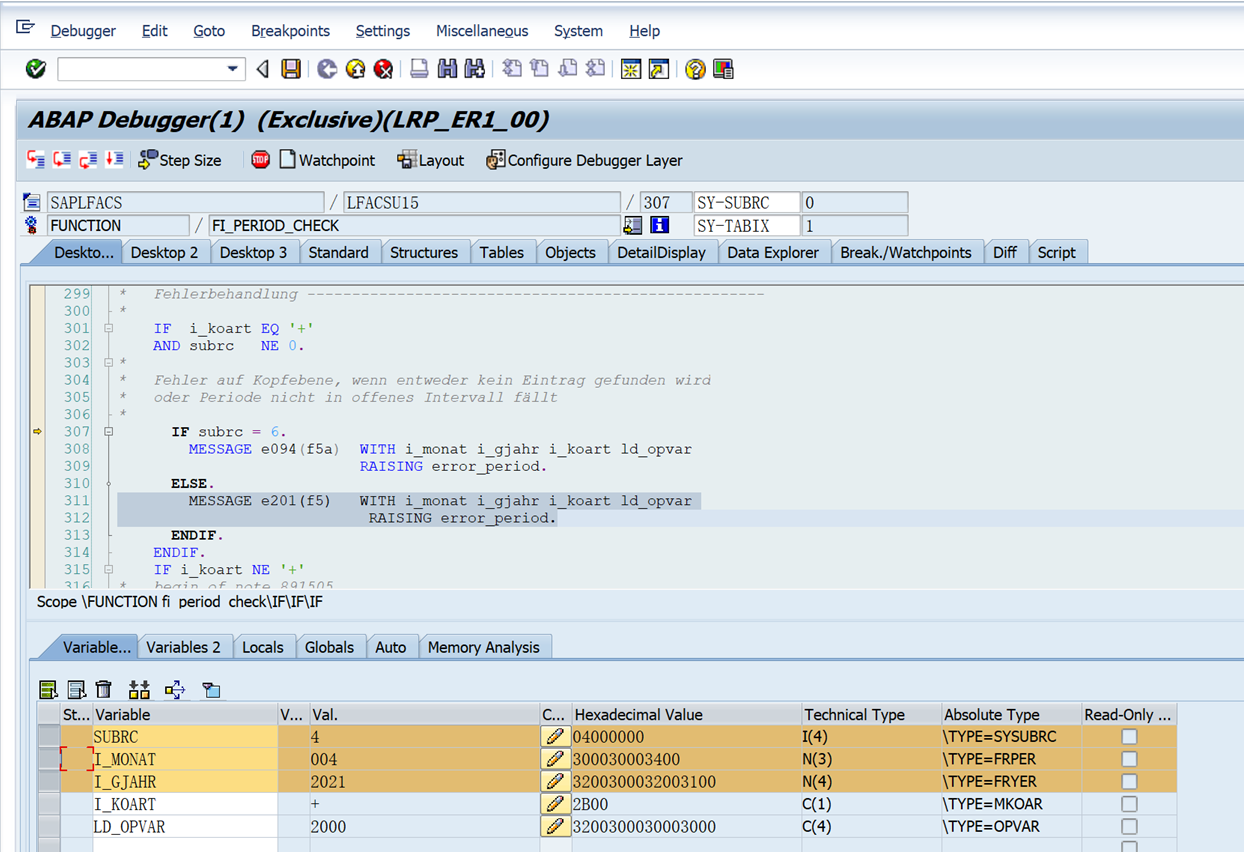The image size is (1245, 852).
Task: Click the Configure Debugger Layer icon
Action: pyautogui.click(x=495, y=160)
